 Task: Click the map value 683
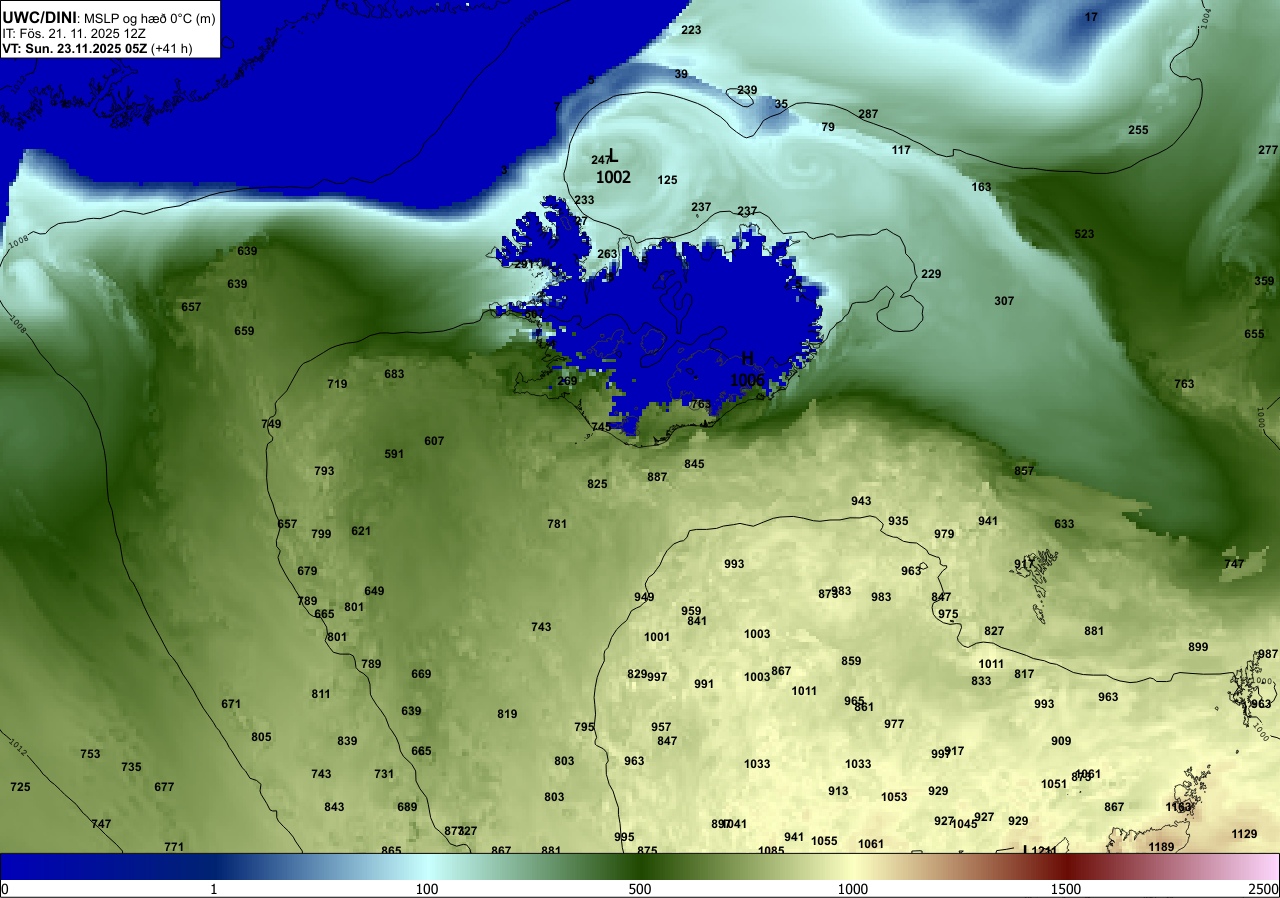[x=394, y=374]
